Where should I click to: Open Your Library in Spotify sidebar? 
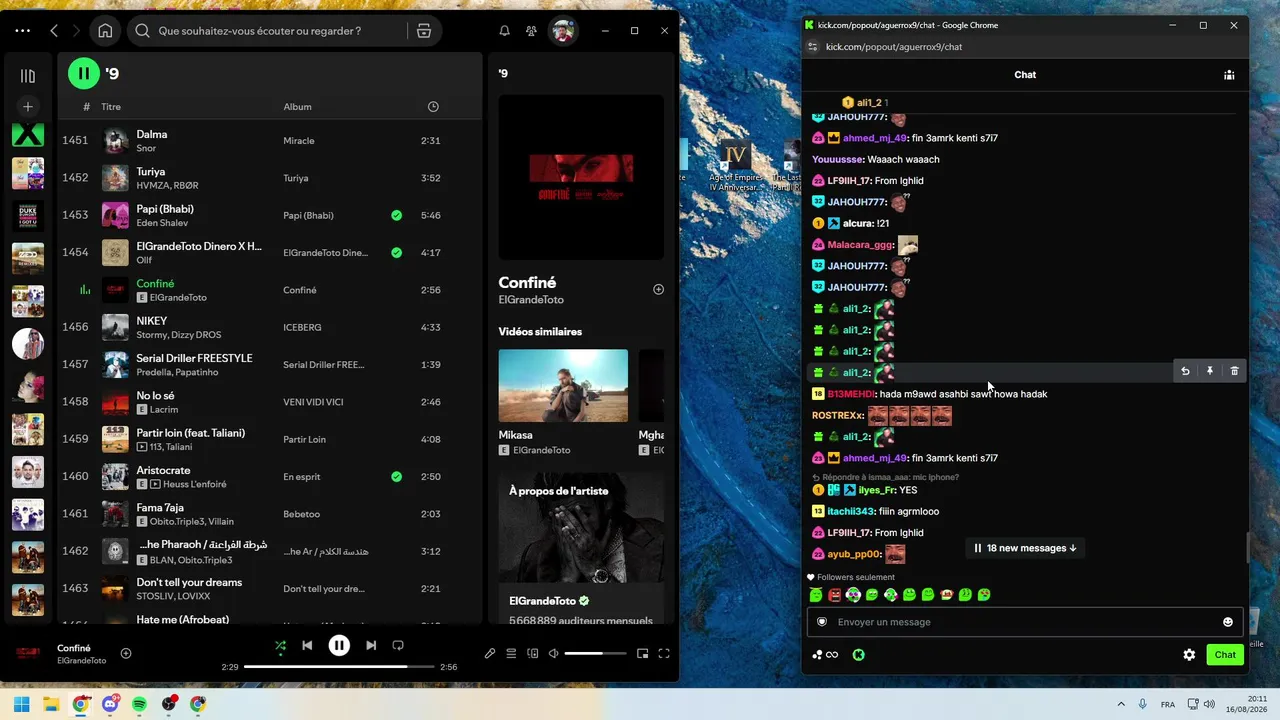coord(28,76)
